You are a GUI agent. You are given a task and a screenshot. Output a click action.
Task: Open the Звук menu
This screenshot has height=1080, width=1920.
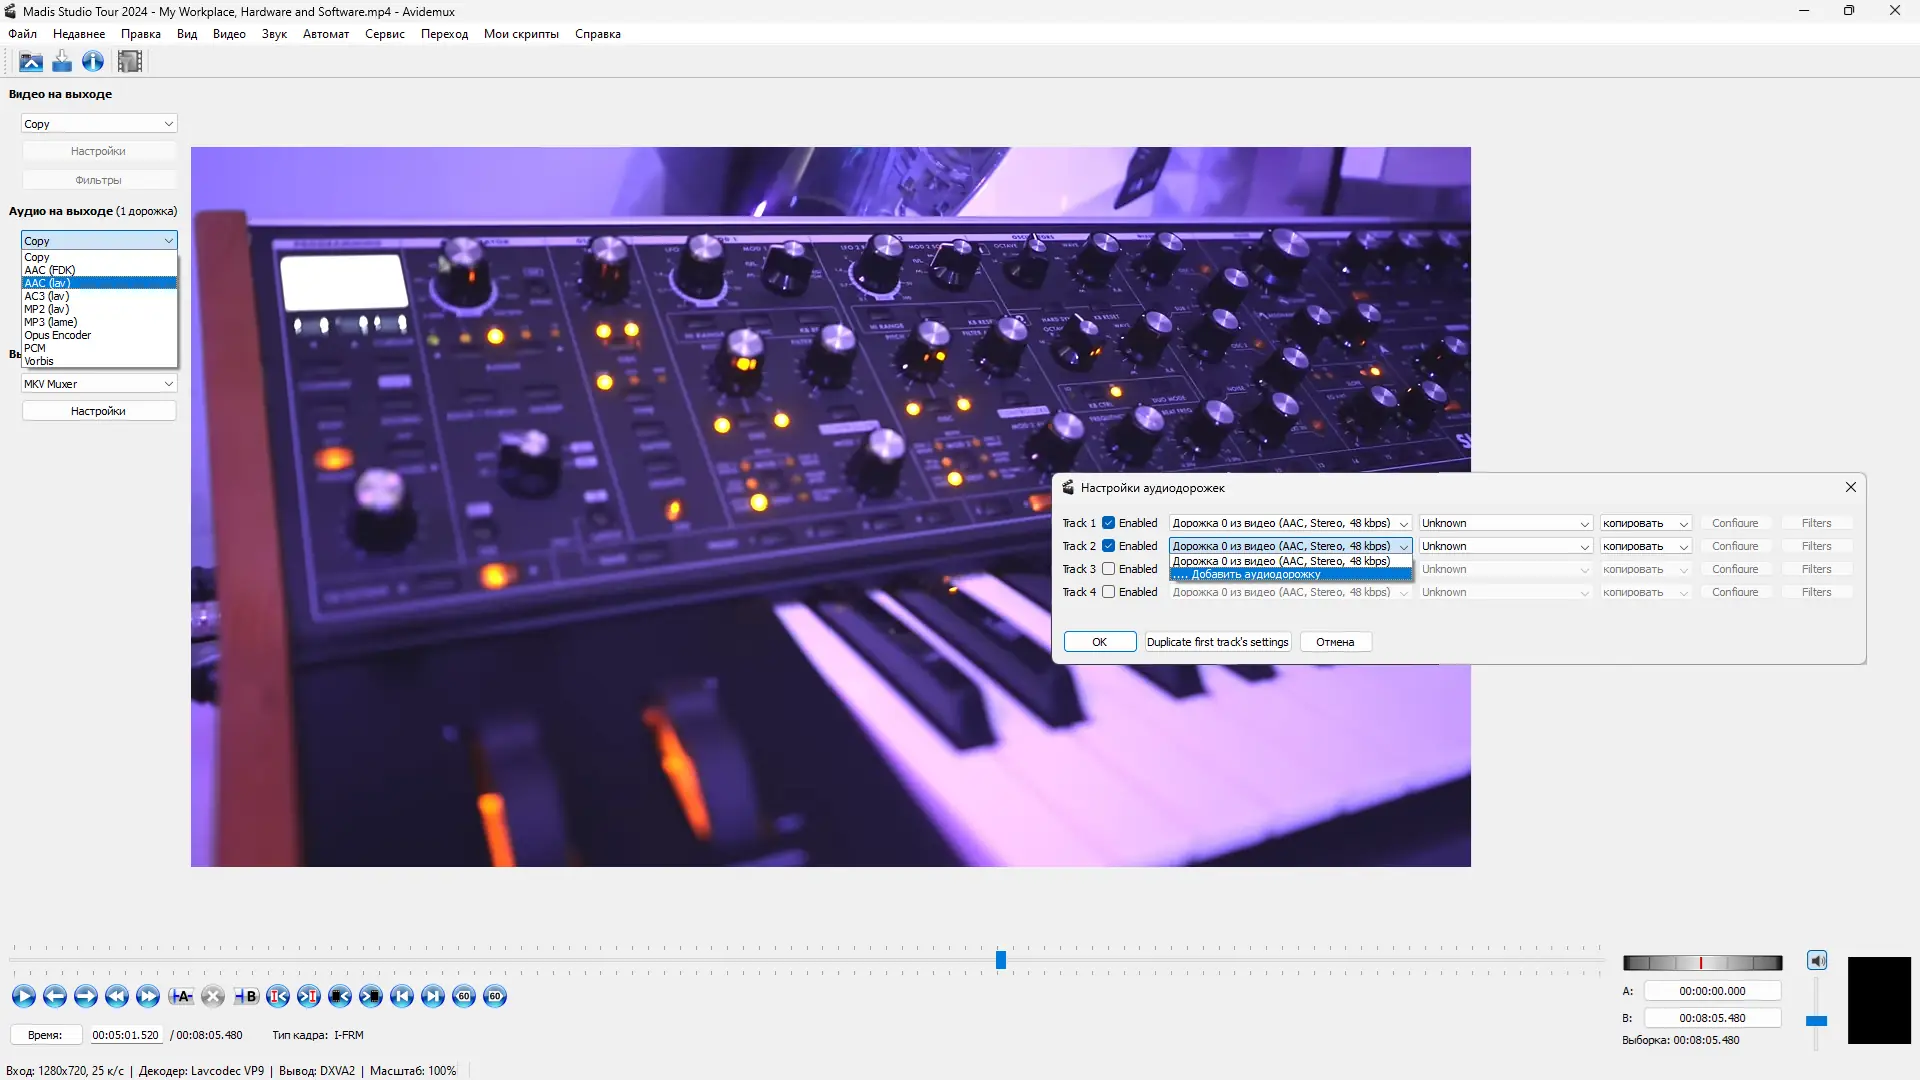click(274, 34)
